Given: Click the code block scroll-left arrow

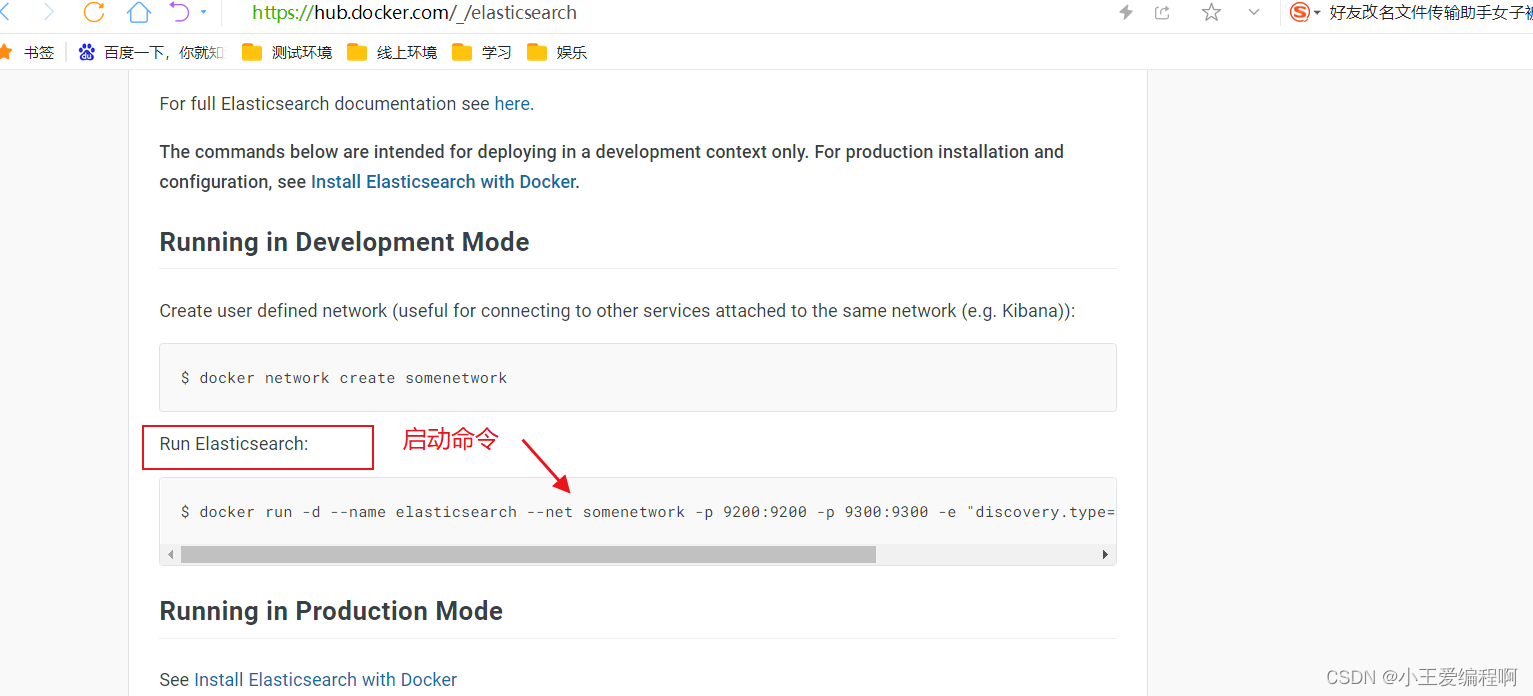Looking at the screenshot, I should [171, 554].
